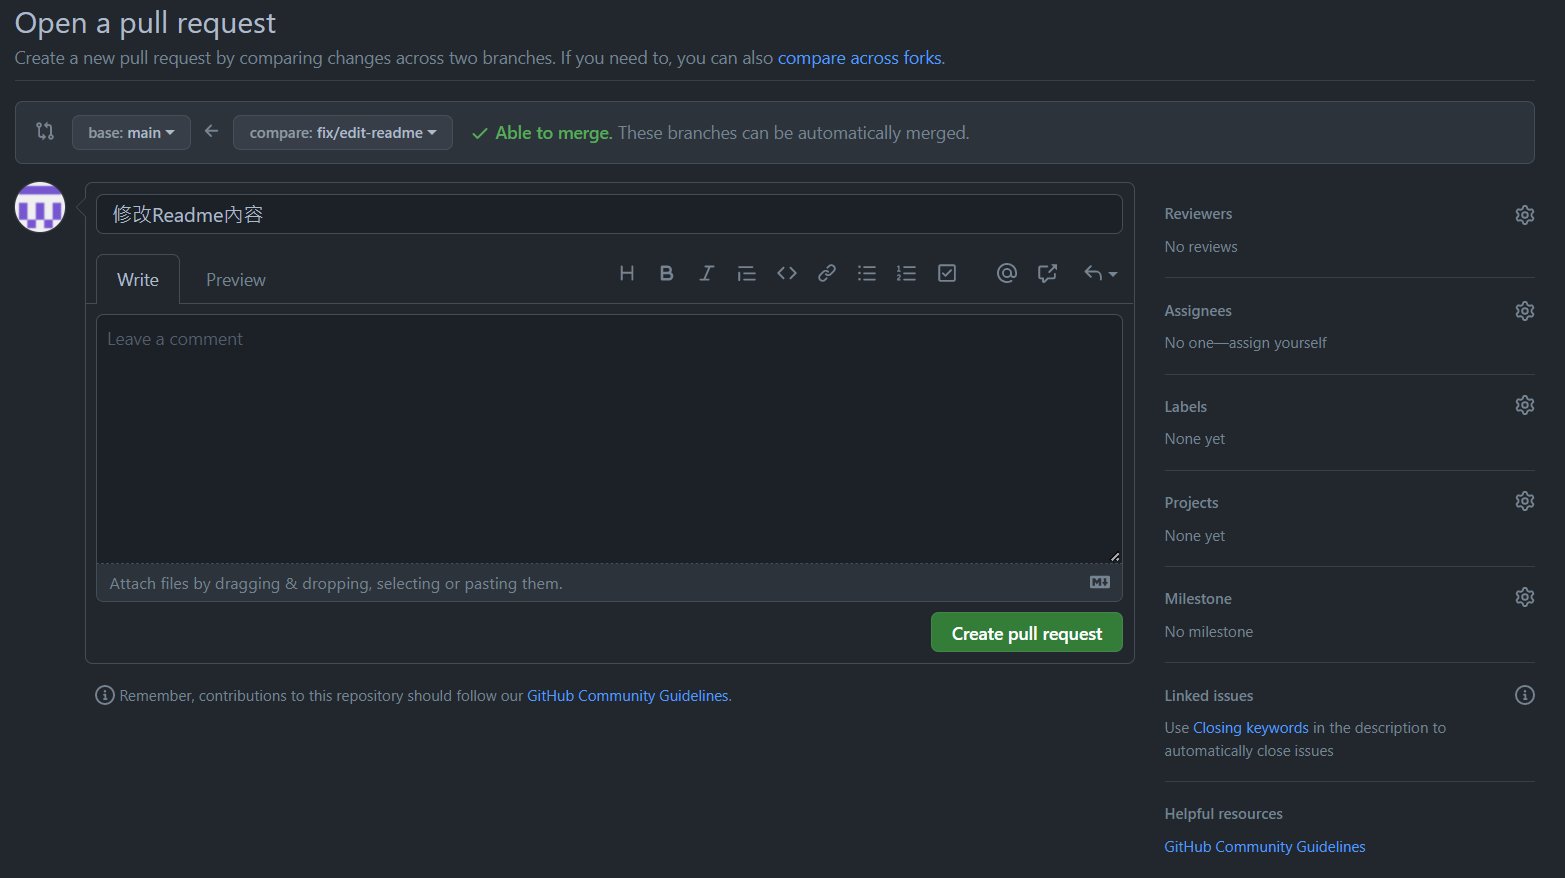Open the Reviewers gear settings
This screenshot has width=1565, height=878.
(x=1524, y=215)
